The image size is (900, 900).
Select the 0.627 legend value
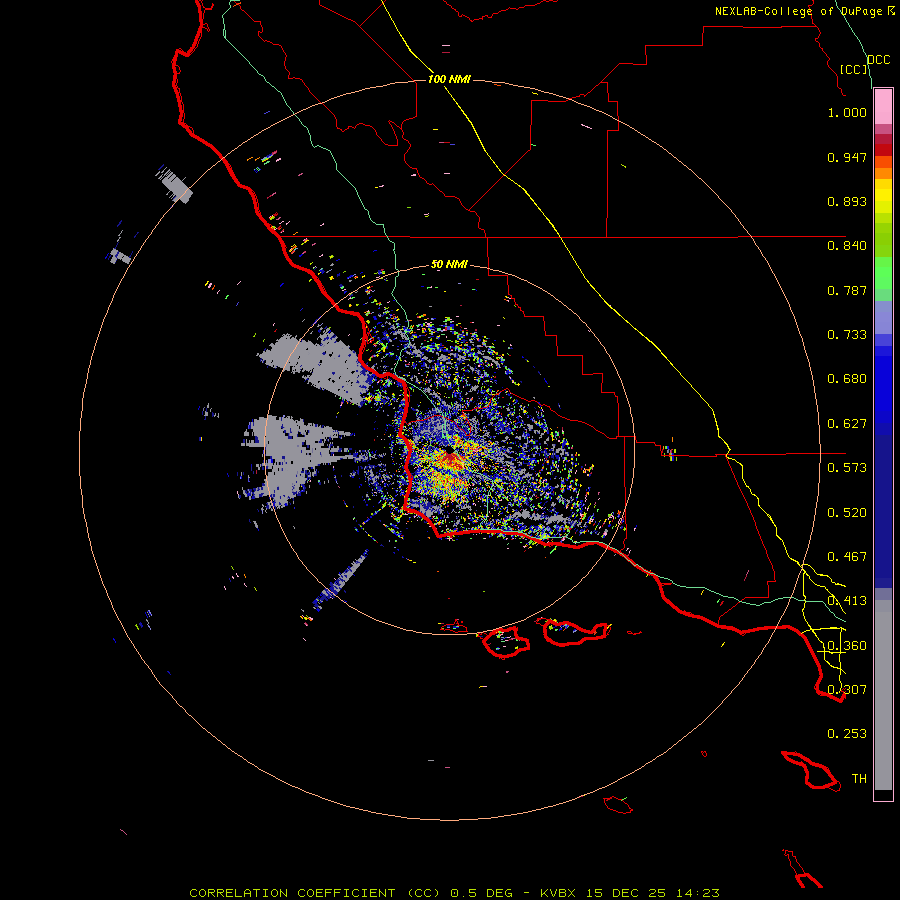pos(847,424)
